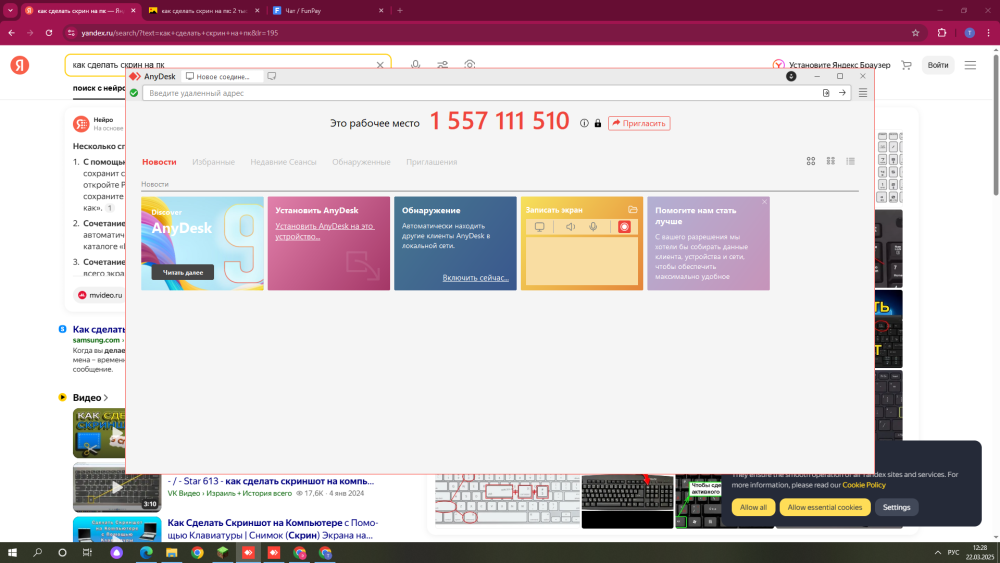
Task: Click Yandex voice search microphone icon
Action: tap(415, 64)
